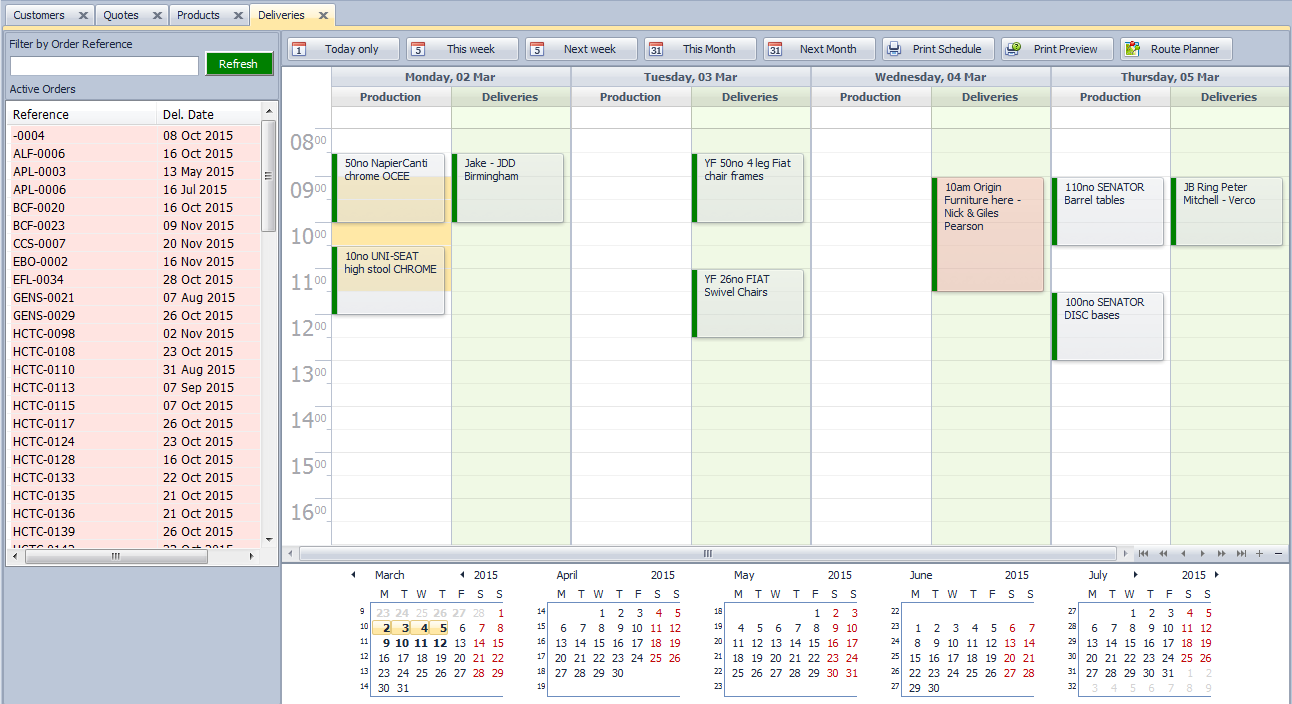The image size is (1292, 704).
Task: Close the Deliveries tab
Action: [x=323, y=16]
